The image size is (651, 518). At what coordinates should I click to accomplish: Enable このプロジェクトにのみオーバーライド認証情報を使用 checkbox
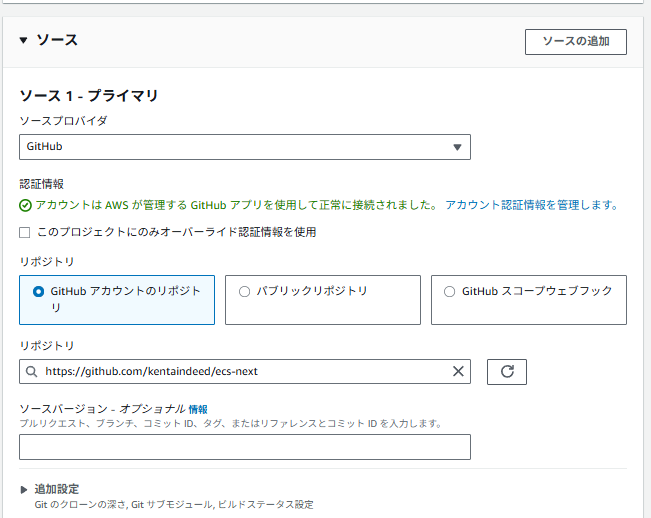(26, 232)
